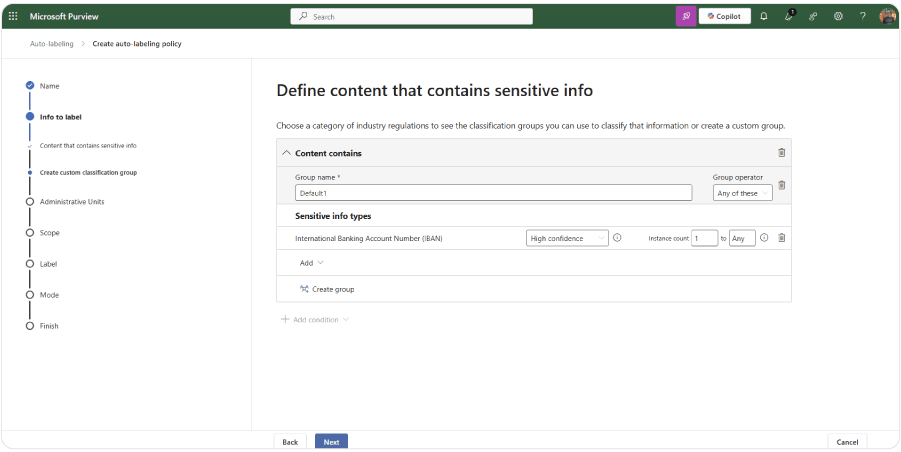Expand the Add menu

pyautogui.click(x=311, y=263)
